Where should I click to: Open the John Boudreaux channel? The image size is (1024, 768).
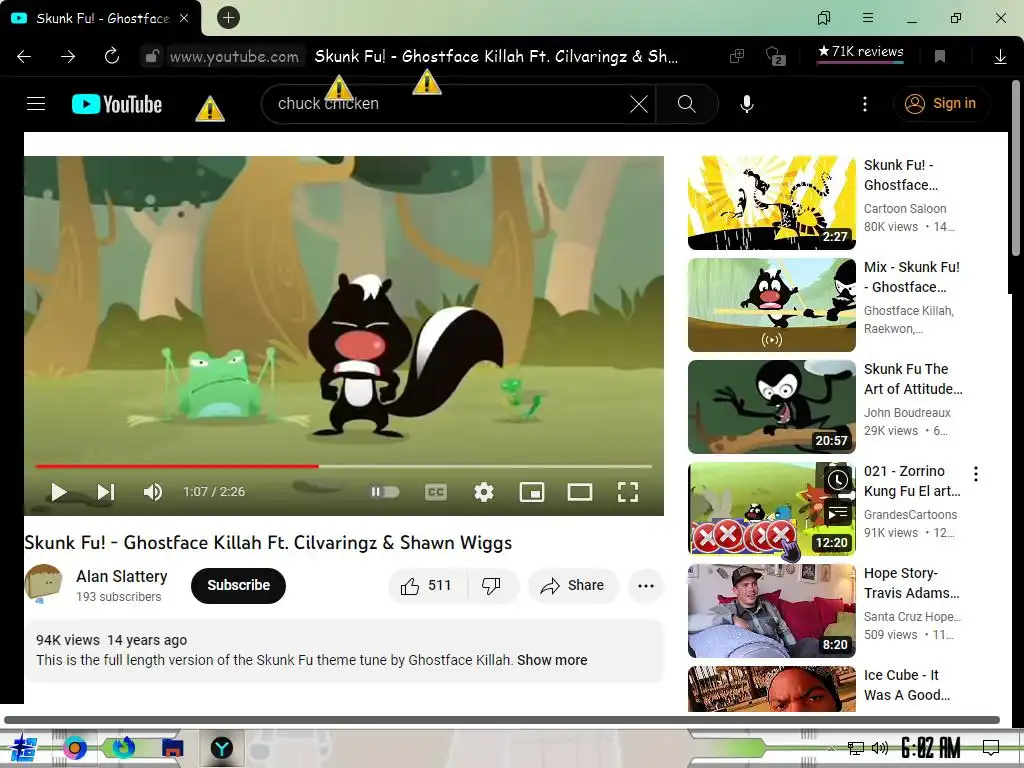(906, 413)
